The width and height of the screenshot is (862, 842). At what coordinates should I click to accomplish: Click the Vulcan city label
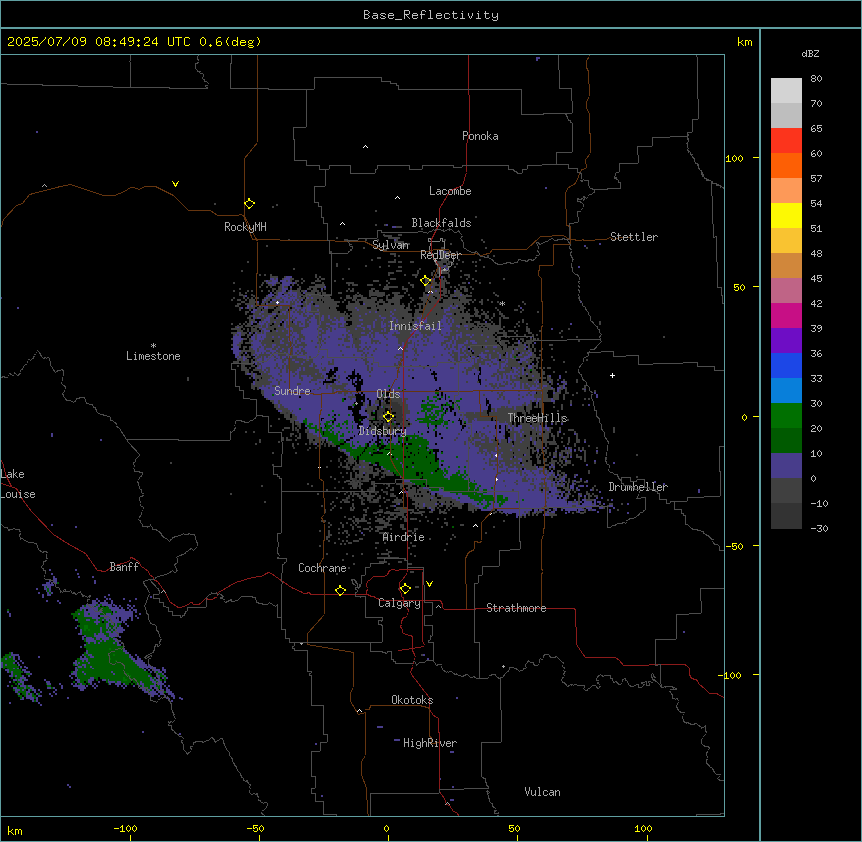coord(543,791)
